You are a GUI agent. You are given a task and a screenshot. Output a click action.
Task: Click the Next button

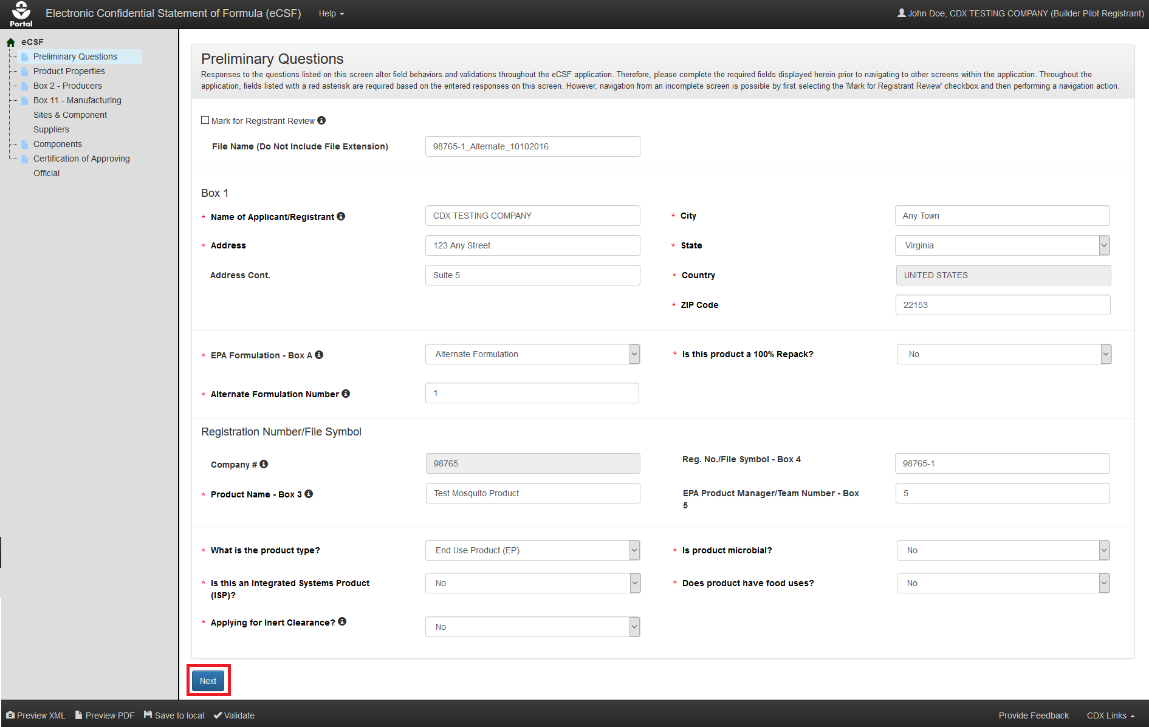coord(208,681)
